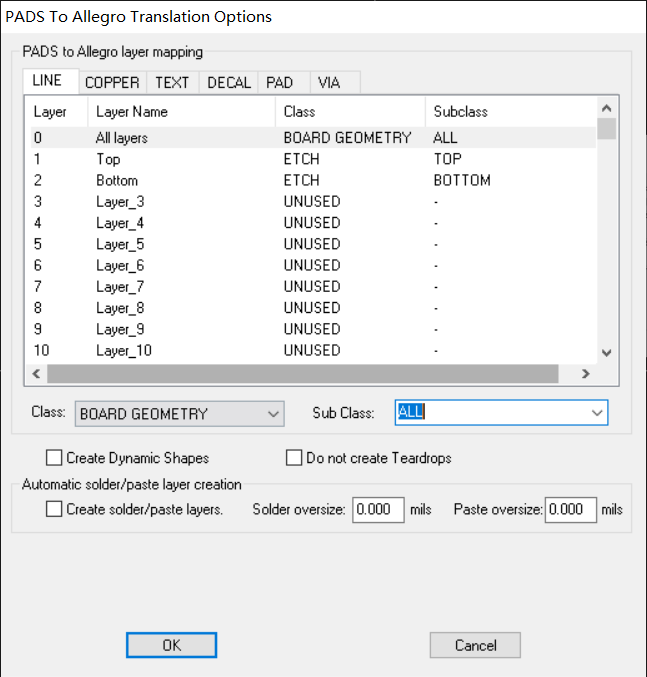Select the 'Layer_9' row
The height and width of the screenshot is (677, 647).
pos(313,329)
